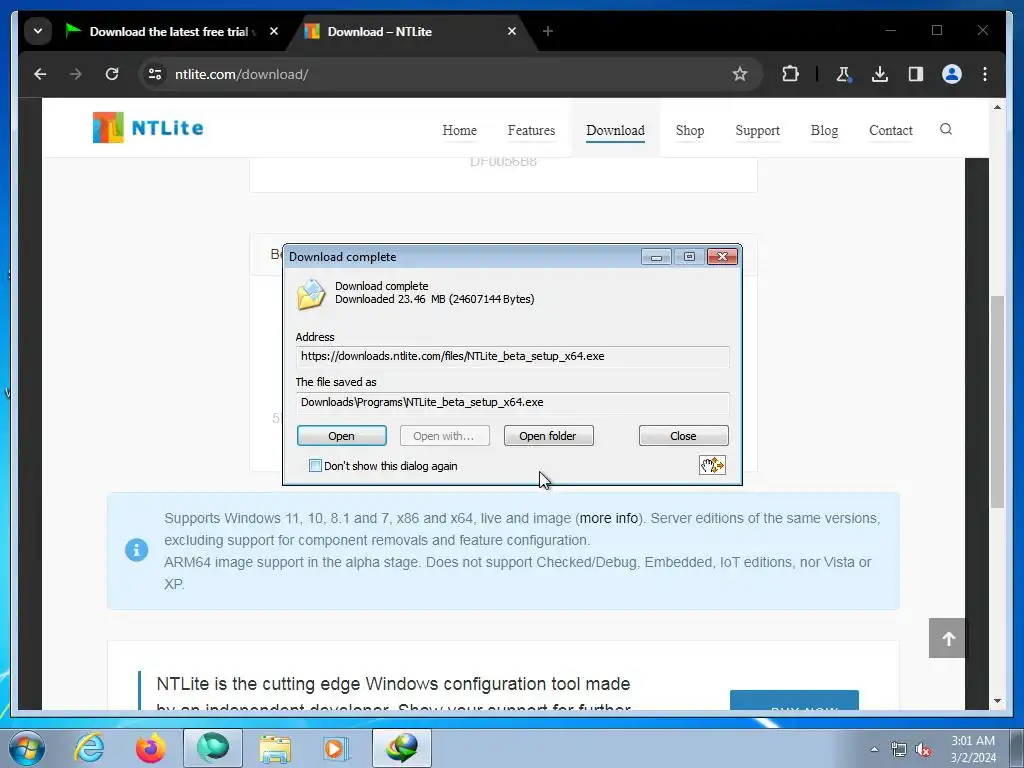
Task: Click the Address field with download URL
Action: (x=513, y=357)
